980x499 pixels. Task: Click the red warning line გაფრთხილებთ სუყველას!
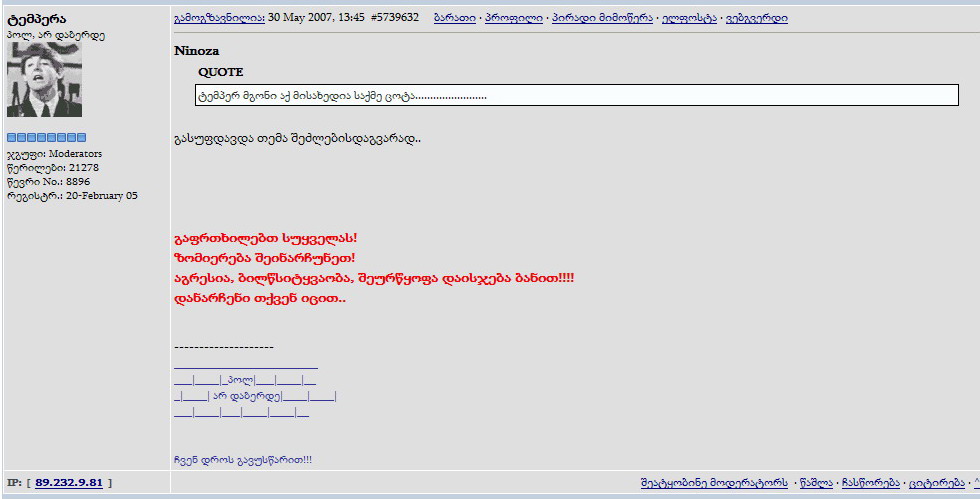point(266,238)
